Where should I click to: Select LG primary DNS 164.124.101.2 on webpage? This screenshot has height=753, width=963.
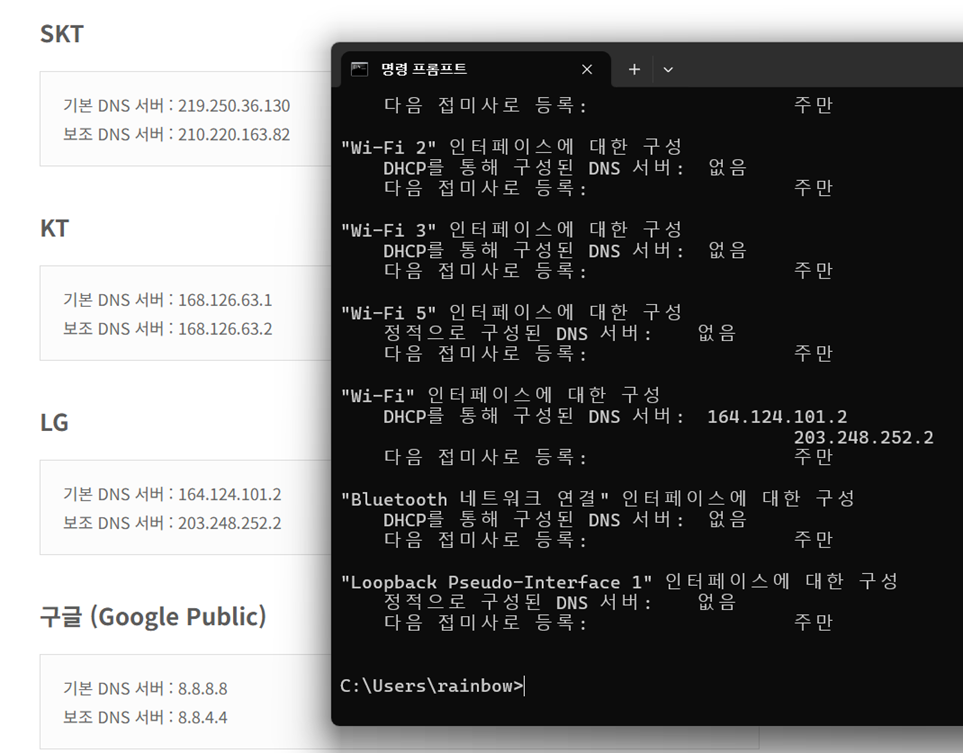(230, 494)
